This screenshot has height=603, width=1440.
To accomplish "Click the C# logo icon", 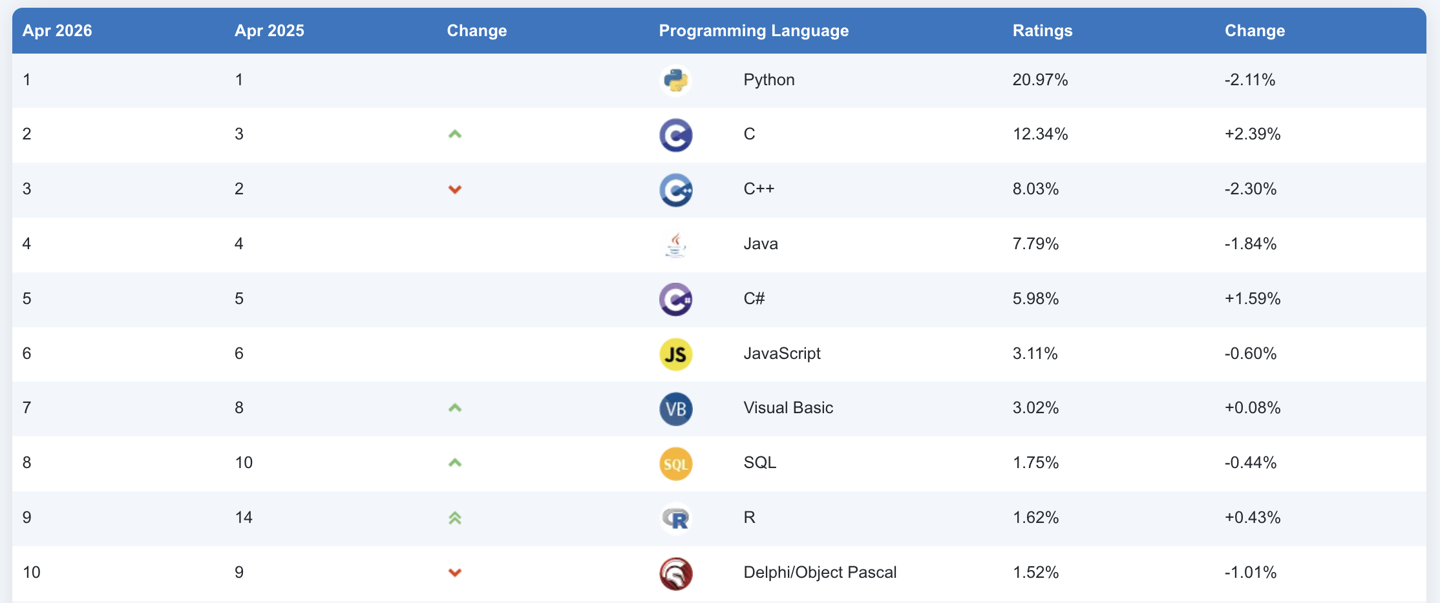I will pyautogui.click(x=676, y=299).
